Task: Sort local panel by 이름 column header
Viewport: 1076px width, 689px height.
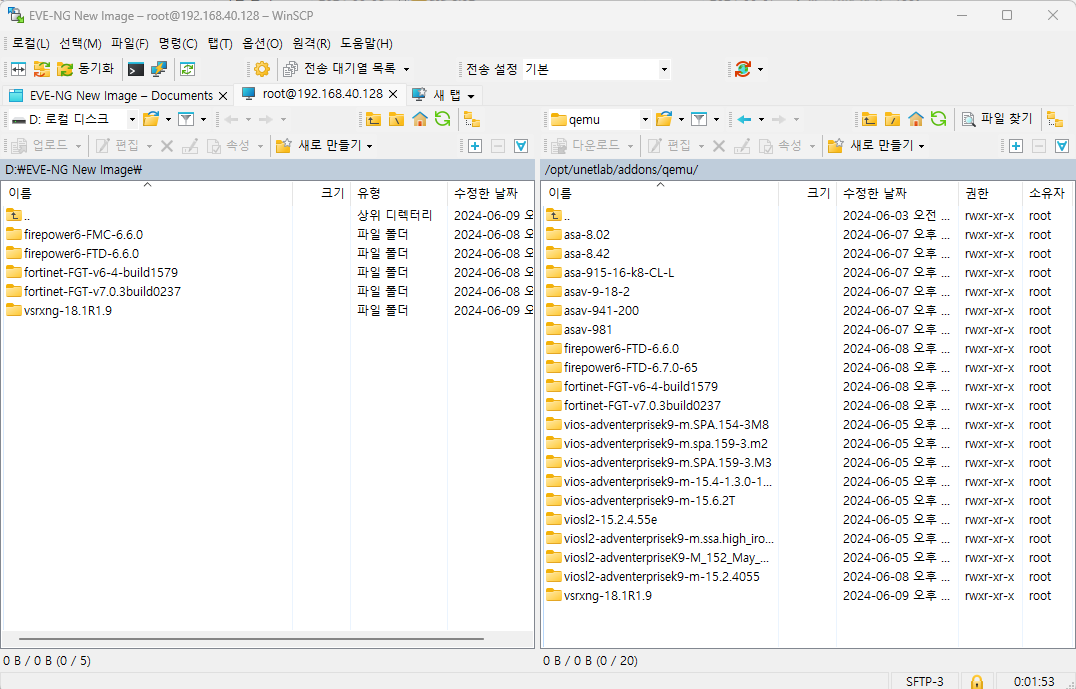Action: coord(147,194)
